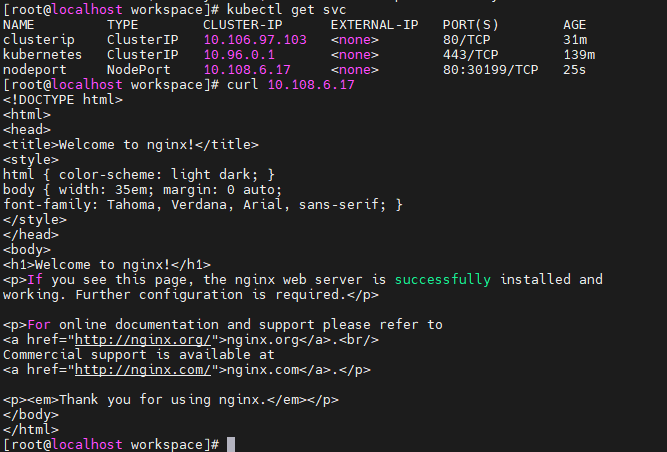
Task: Click the body width 35em line
Action: [x=143, y=190]
